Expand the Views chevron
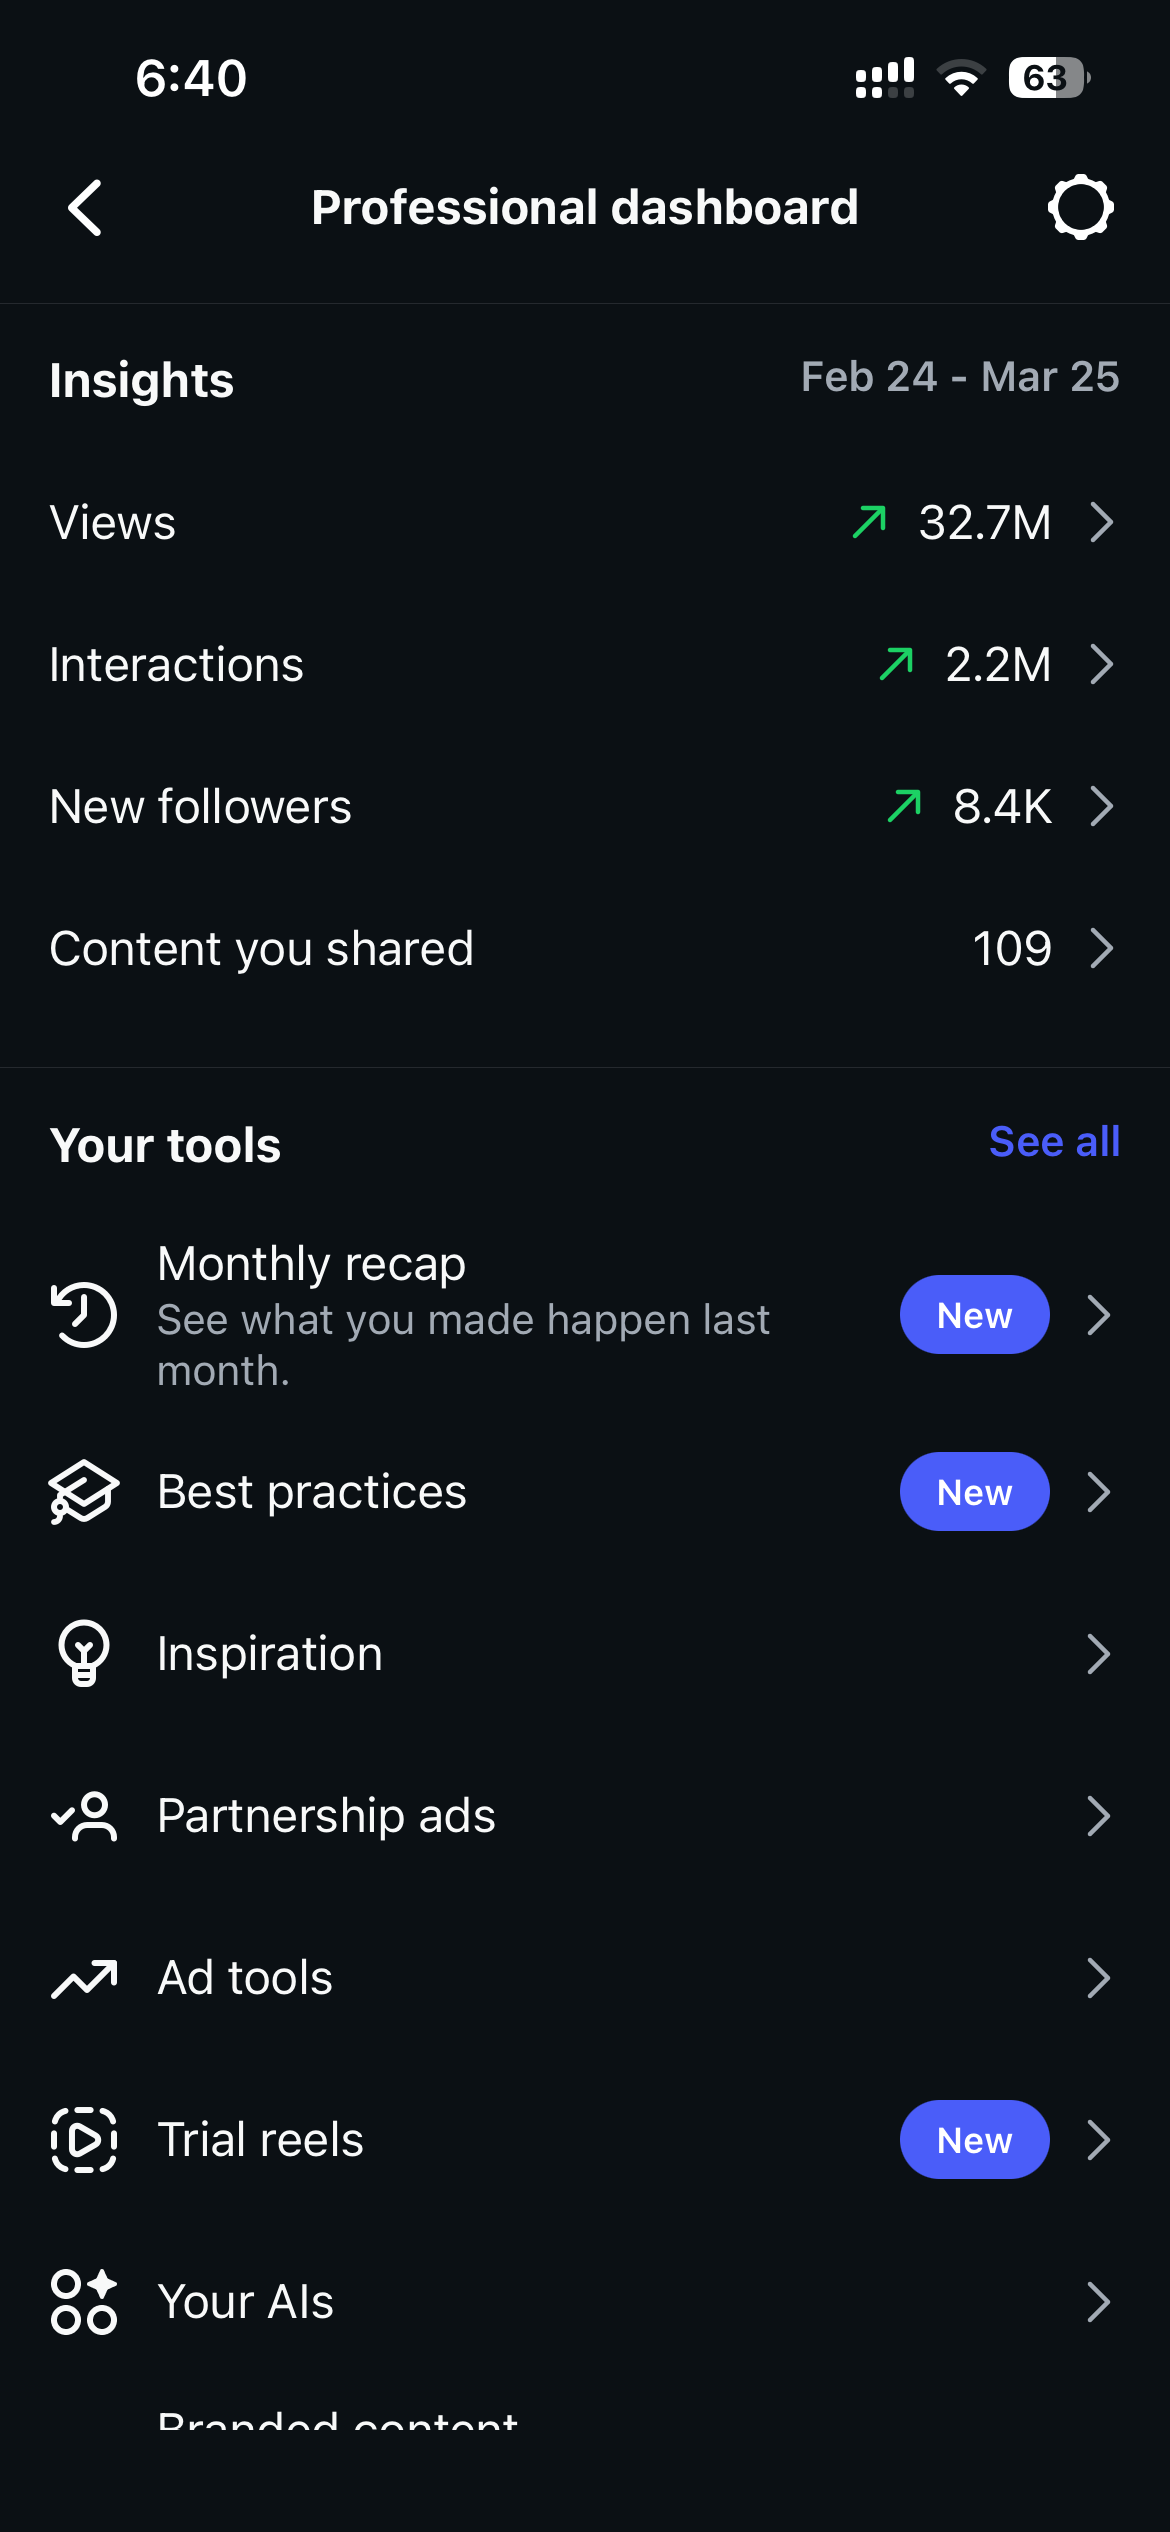1170x2532 pixels. click(x=1101, y=522)
